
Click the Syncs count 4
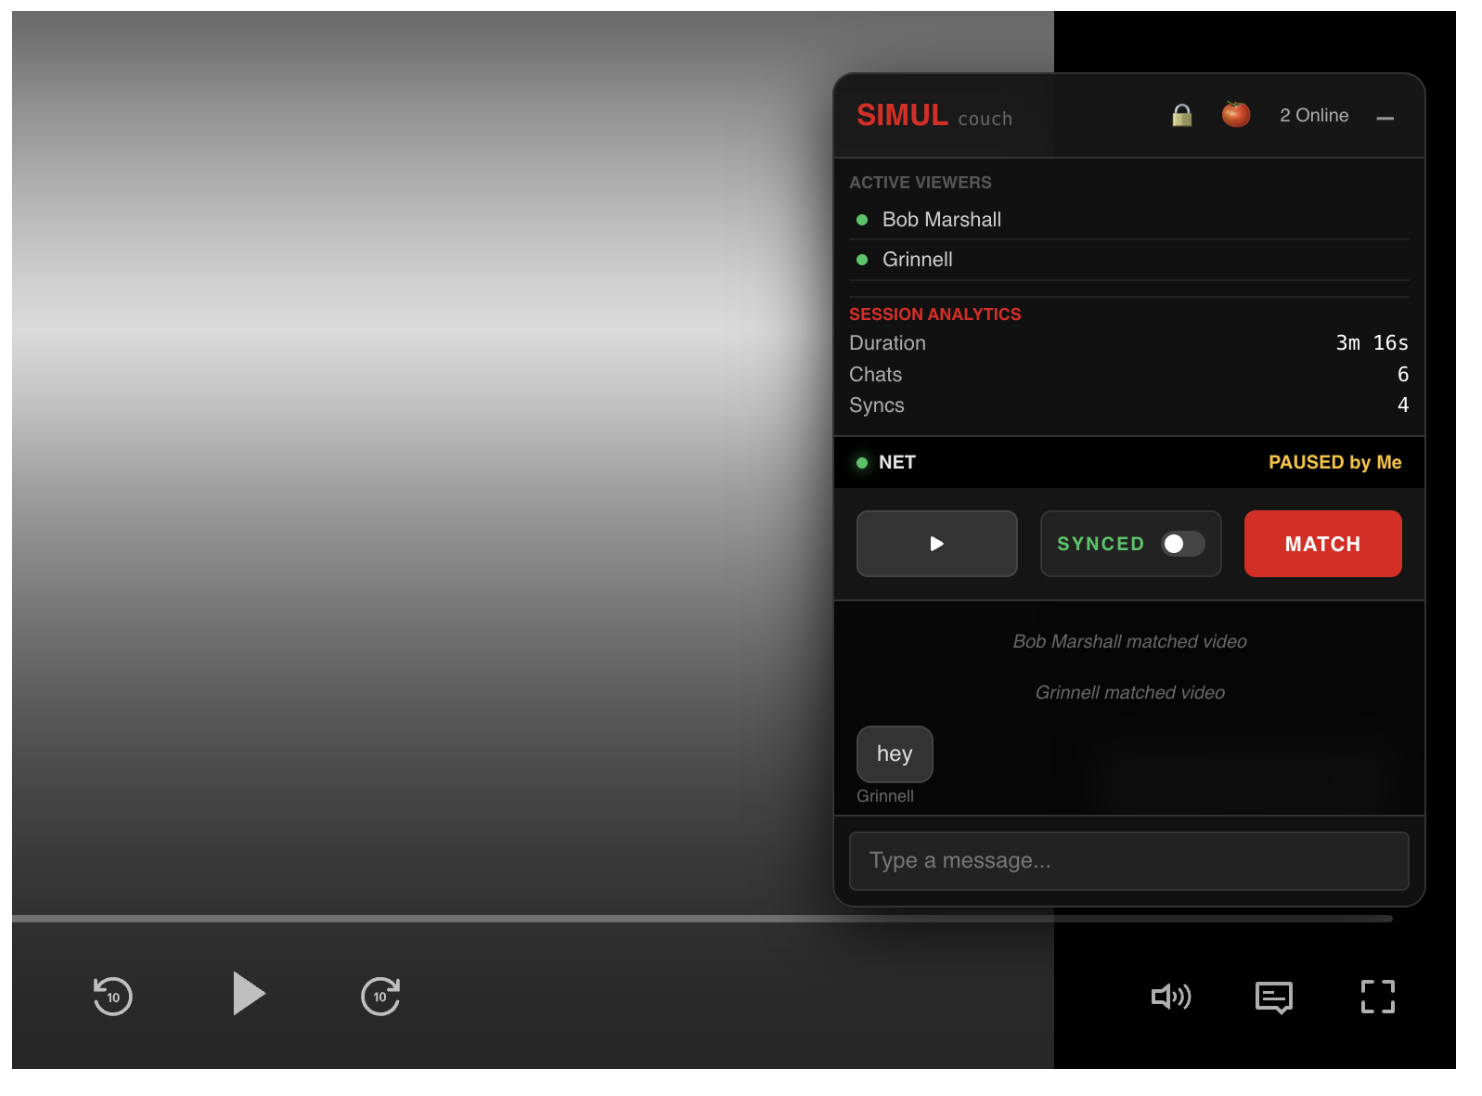point(1403,405)
